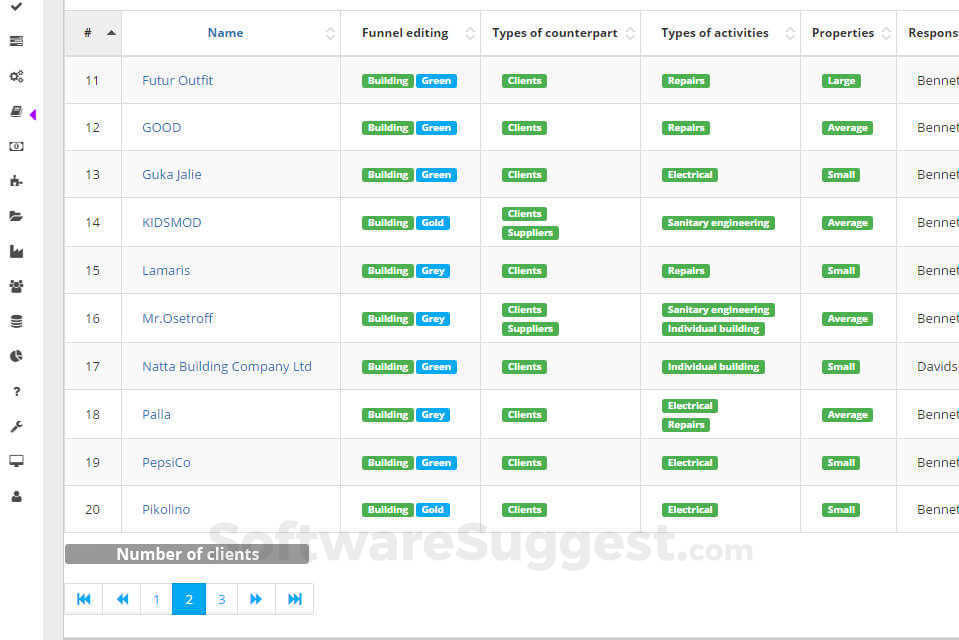This screenshot has width=959, height=640.
Task: Click the monitor icon in sidebar
Action: click(16, 461)
